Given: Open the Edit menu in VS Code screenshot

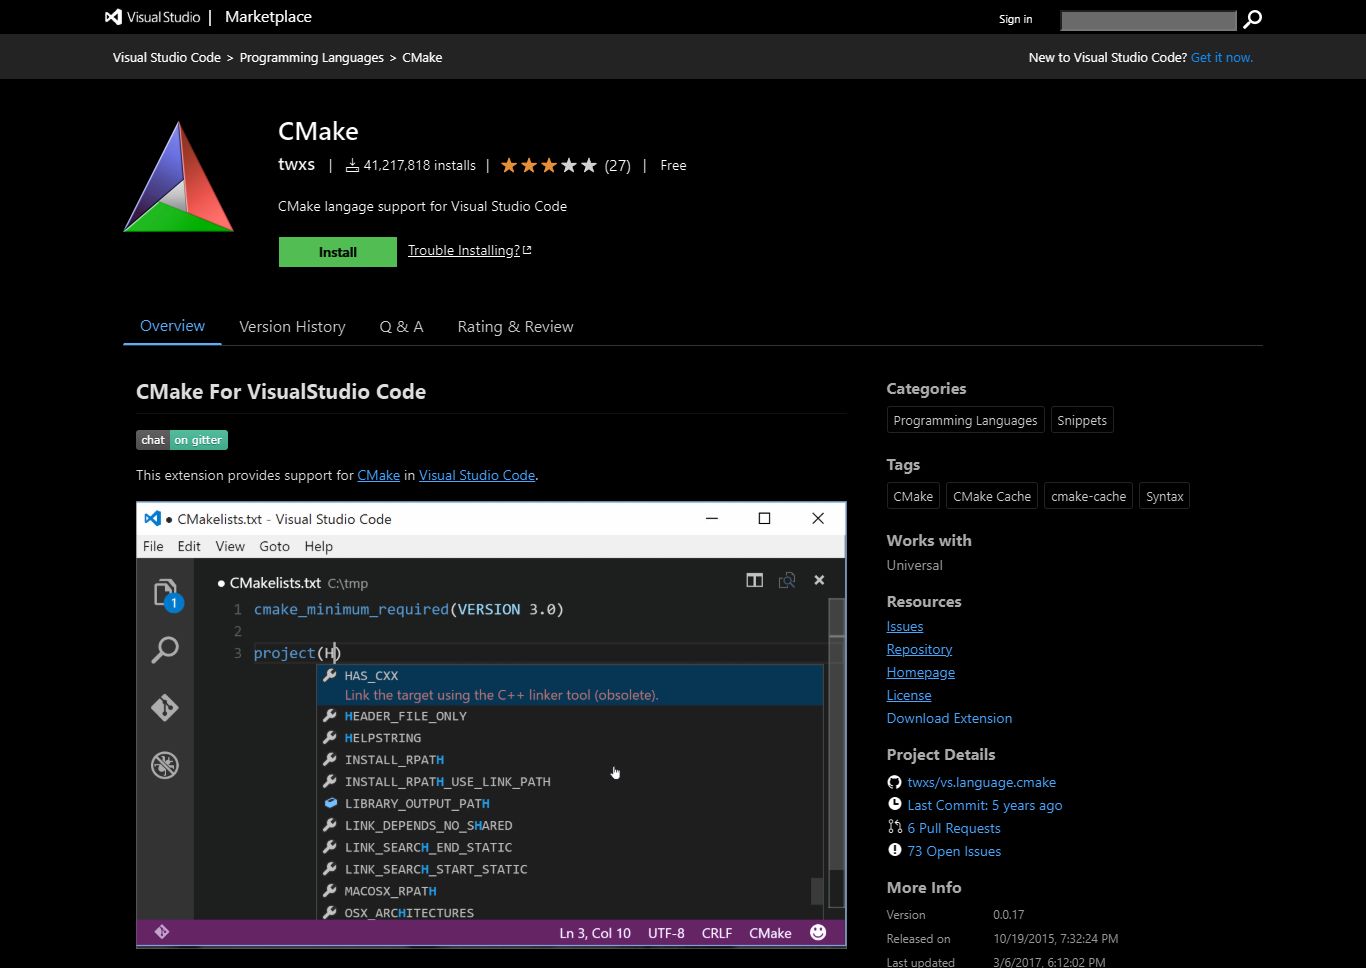Looking at the screenshot, I should 189,546.
